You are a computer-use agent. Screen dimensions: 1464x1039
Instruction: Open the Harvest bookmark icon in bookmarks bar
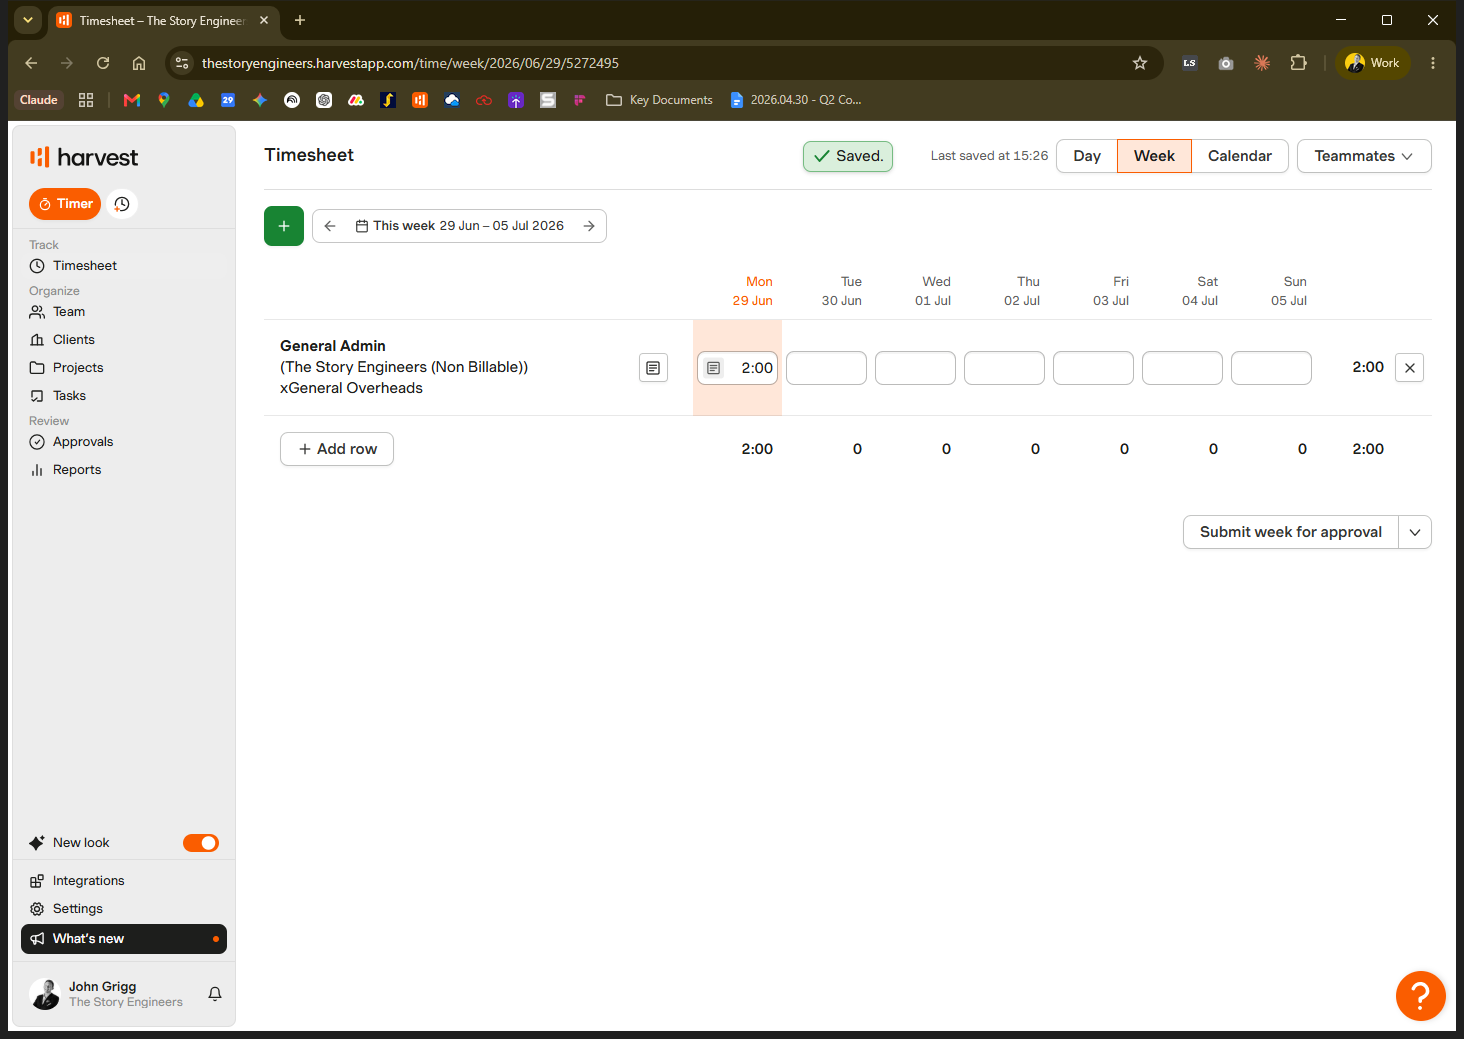point(420,100)
